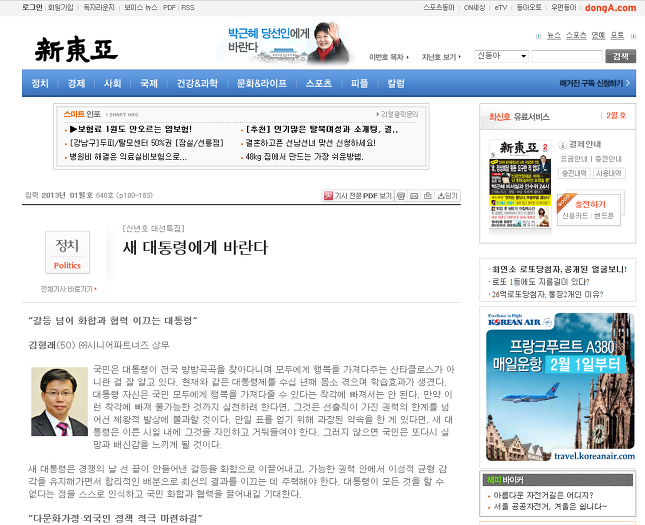Select the 칼럼 navigation tab
The image size is (645, 525).
point(396,84)
